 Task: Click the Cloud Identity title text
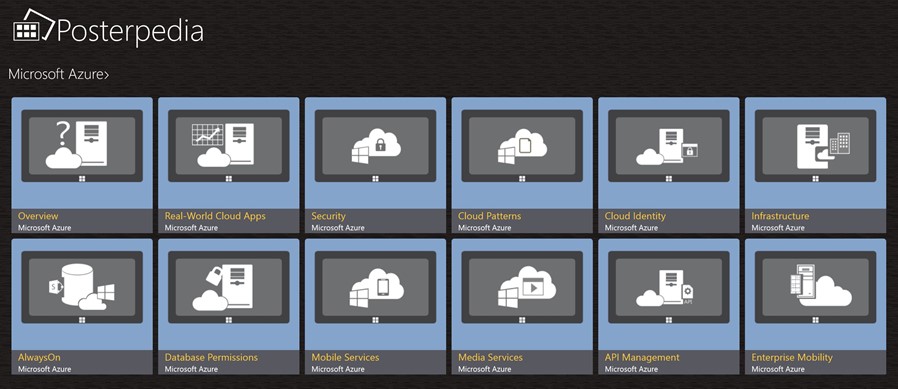click(635, 216)
